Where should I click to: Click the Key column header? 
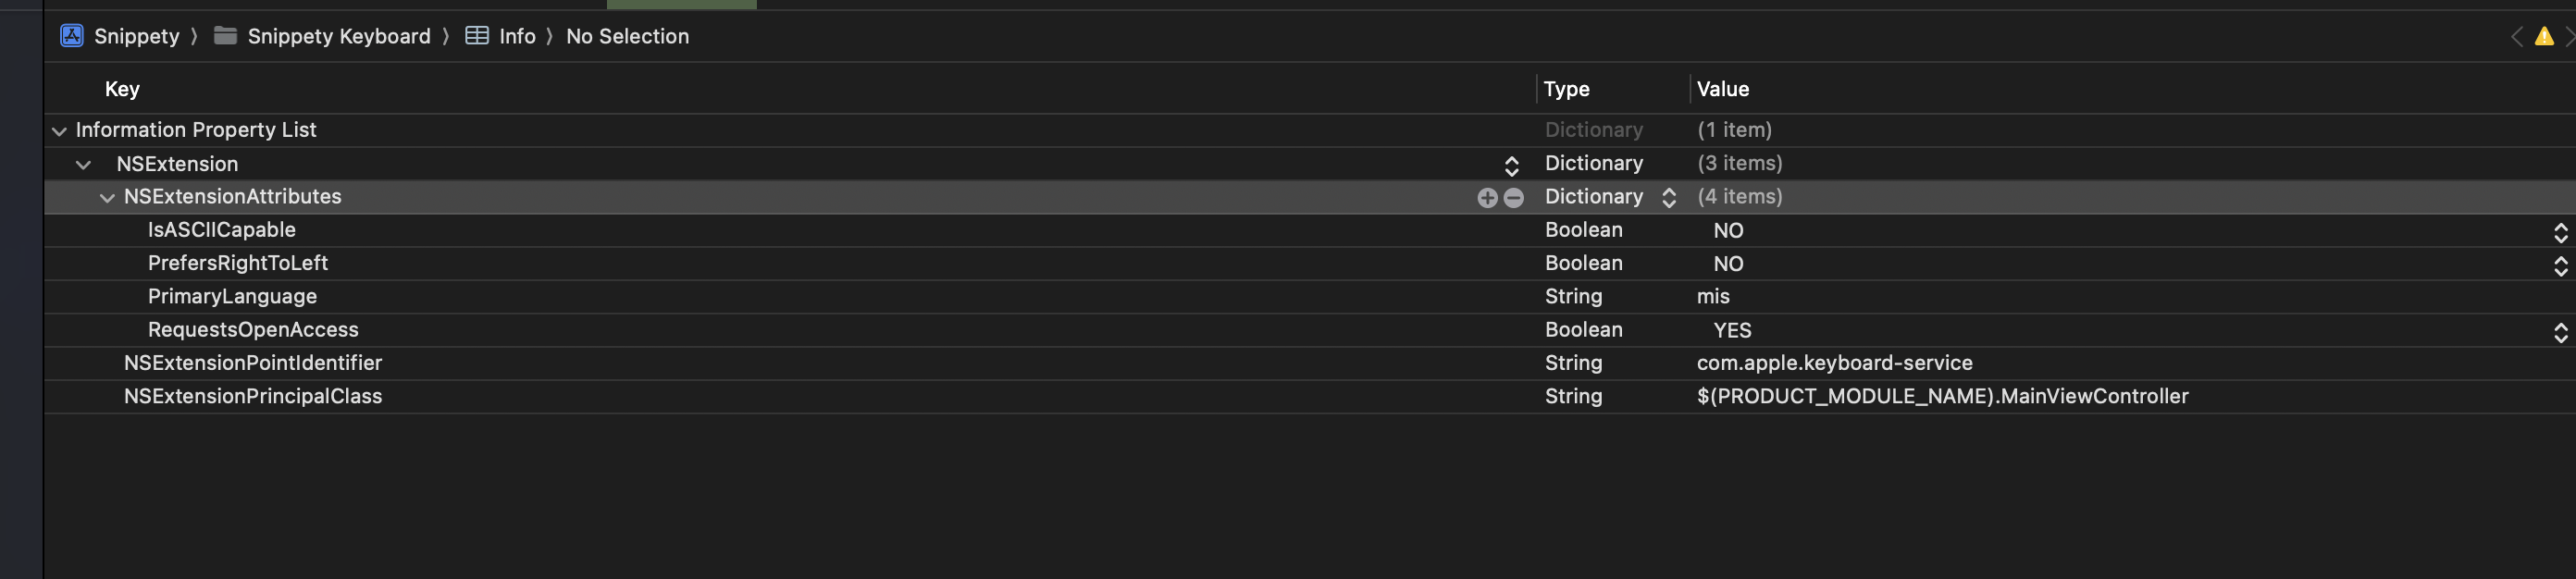pyautogui.click(x=122, y=89)
